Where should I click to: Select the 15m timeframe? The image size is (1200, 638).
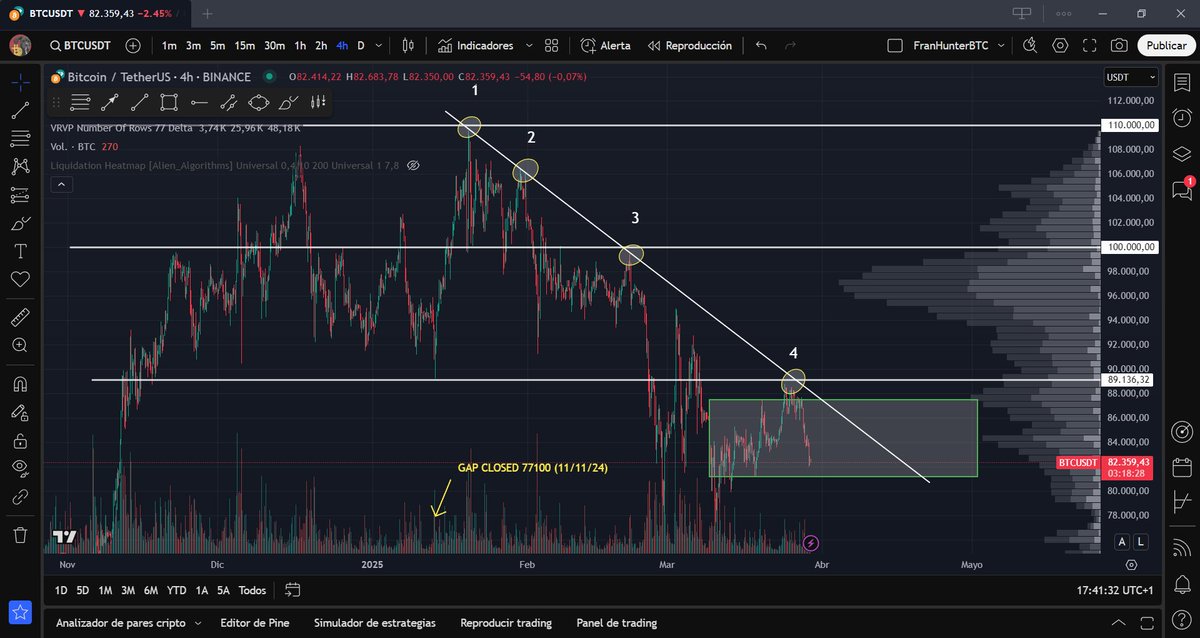(244, 45)
